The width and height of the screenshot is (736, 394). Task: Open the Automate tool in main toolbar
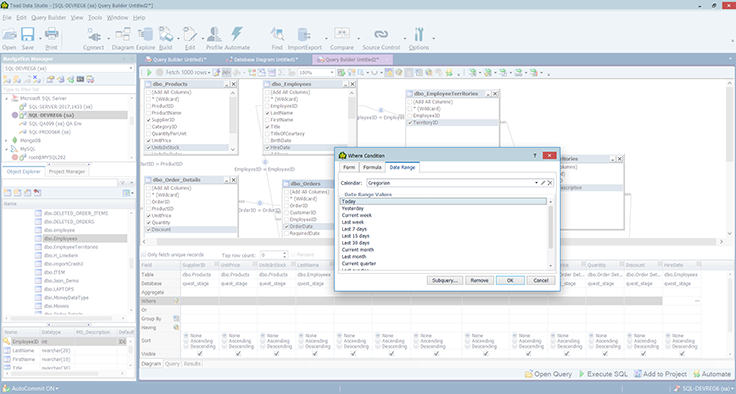[x=237, y=38]
